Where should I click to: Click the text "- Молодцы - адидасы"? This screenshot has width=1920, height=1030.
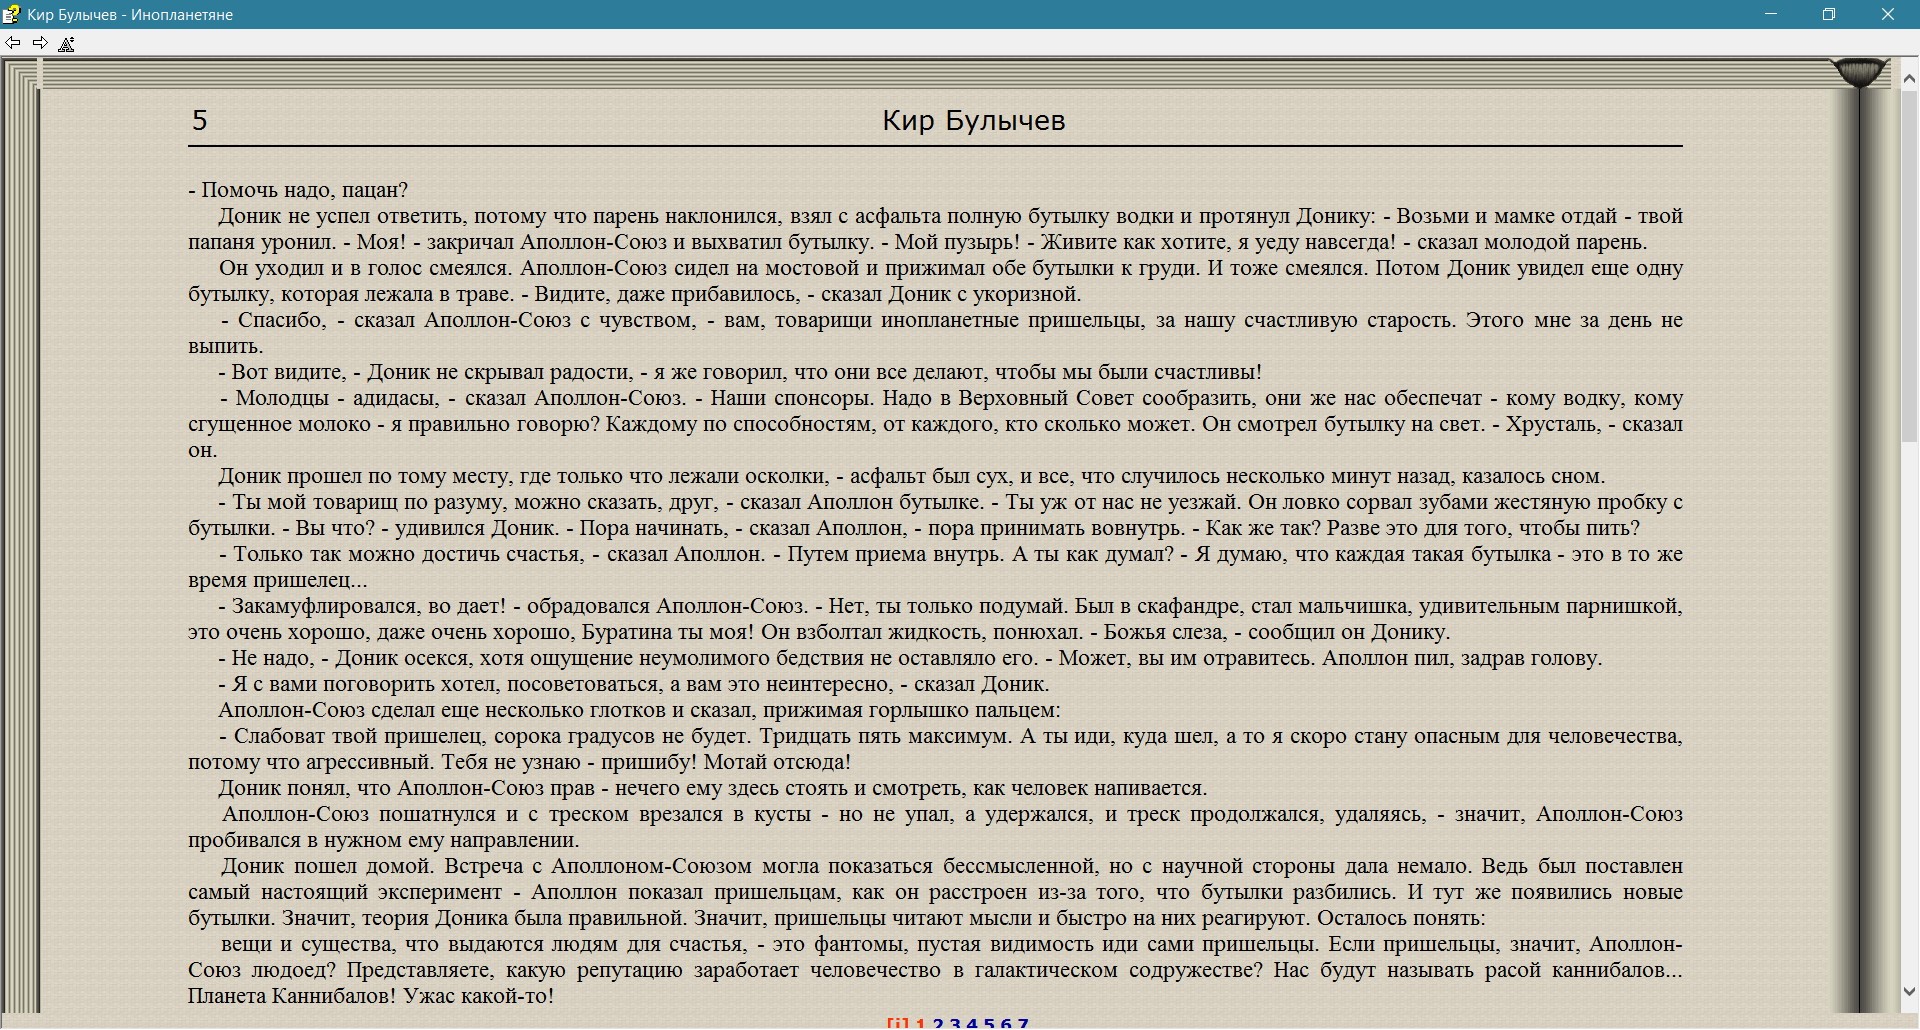coord(329,398)
